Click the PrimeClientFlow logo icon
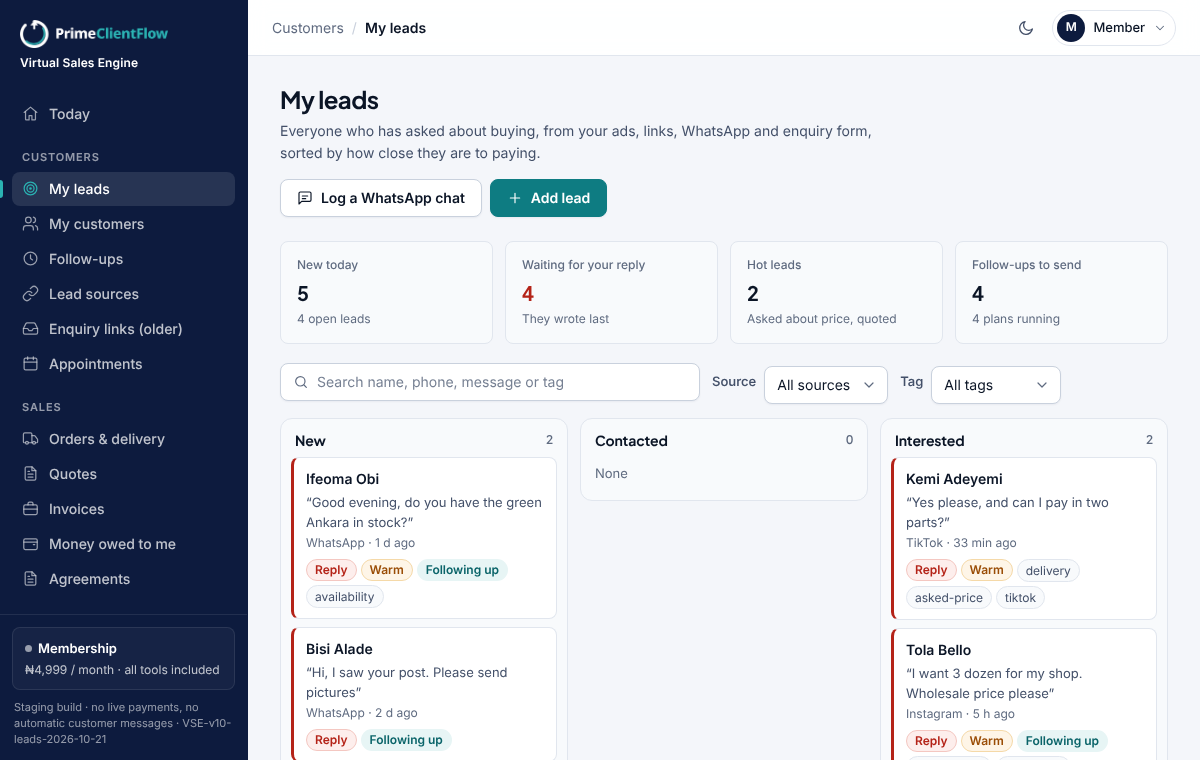1200x760 pixels. tap(34, 34)
